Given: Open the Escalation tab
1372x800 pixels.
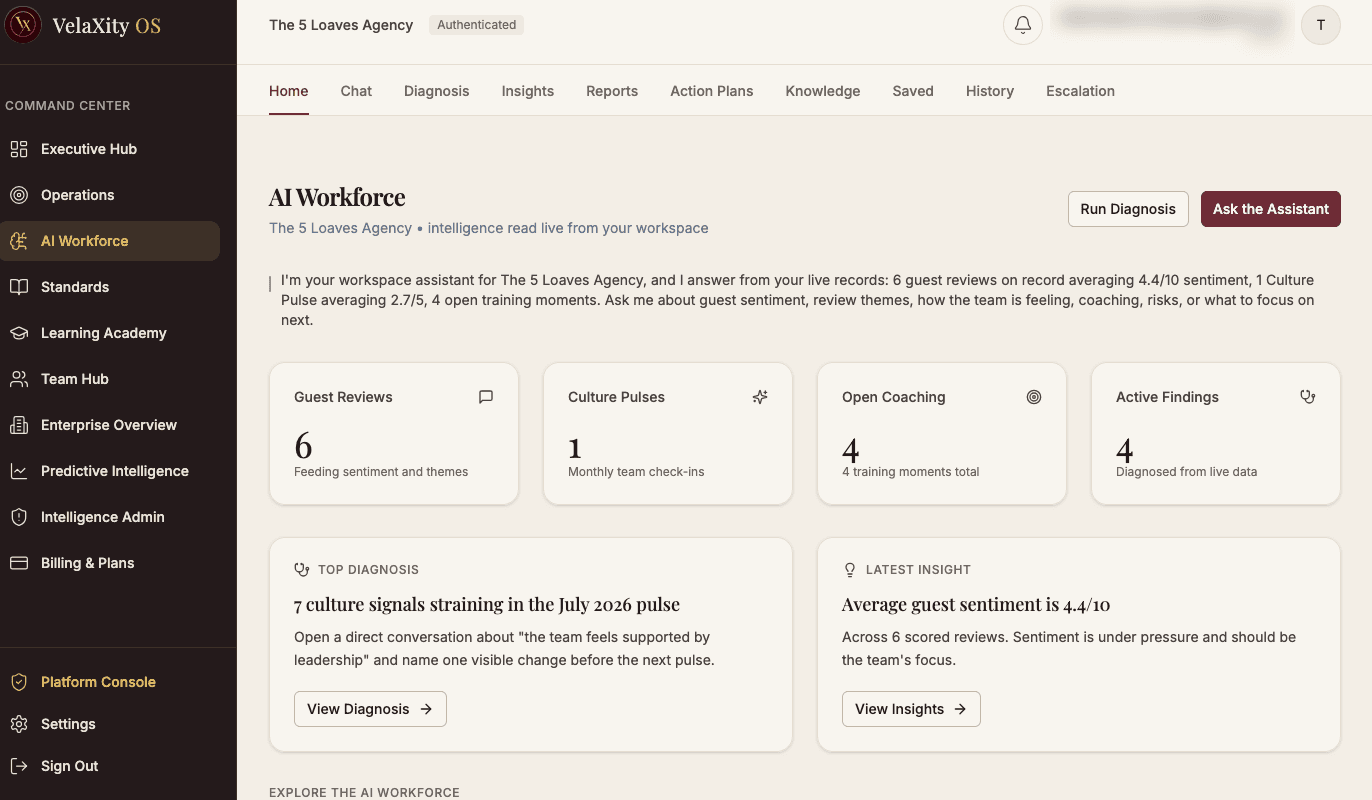Looking at the screenshot, I should tap(1080, 91).
